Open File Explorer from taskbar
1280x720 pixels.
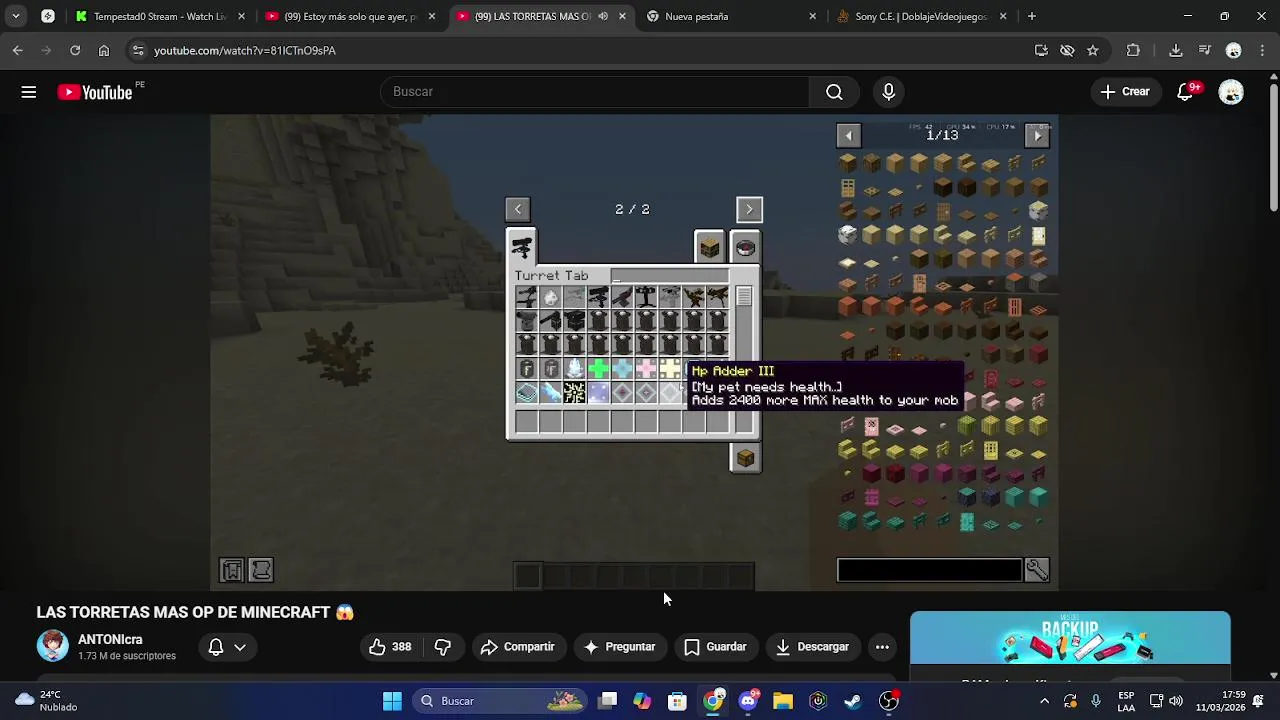pyautogui.click(x=783, y=701)
